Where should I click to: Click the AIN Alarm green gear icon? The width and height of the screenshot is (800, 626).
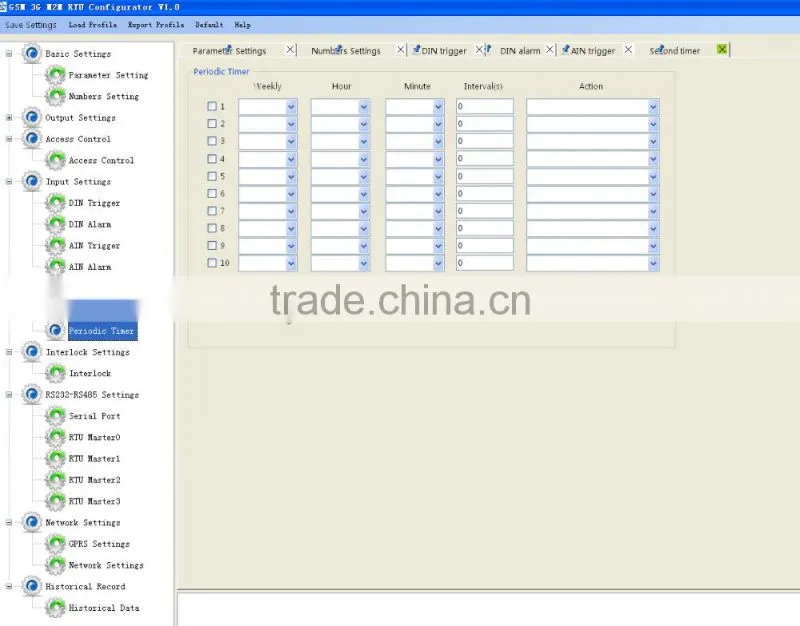tap(55, 266)
